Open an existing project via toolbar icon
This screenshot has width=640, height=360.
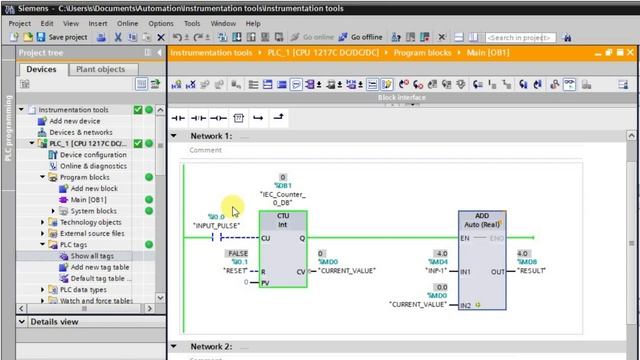coord(27,37)
